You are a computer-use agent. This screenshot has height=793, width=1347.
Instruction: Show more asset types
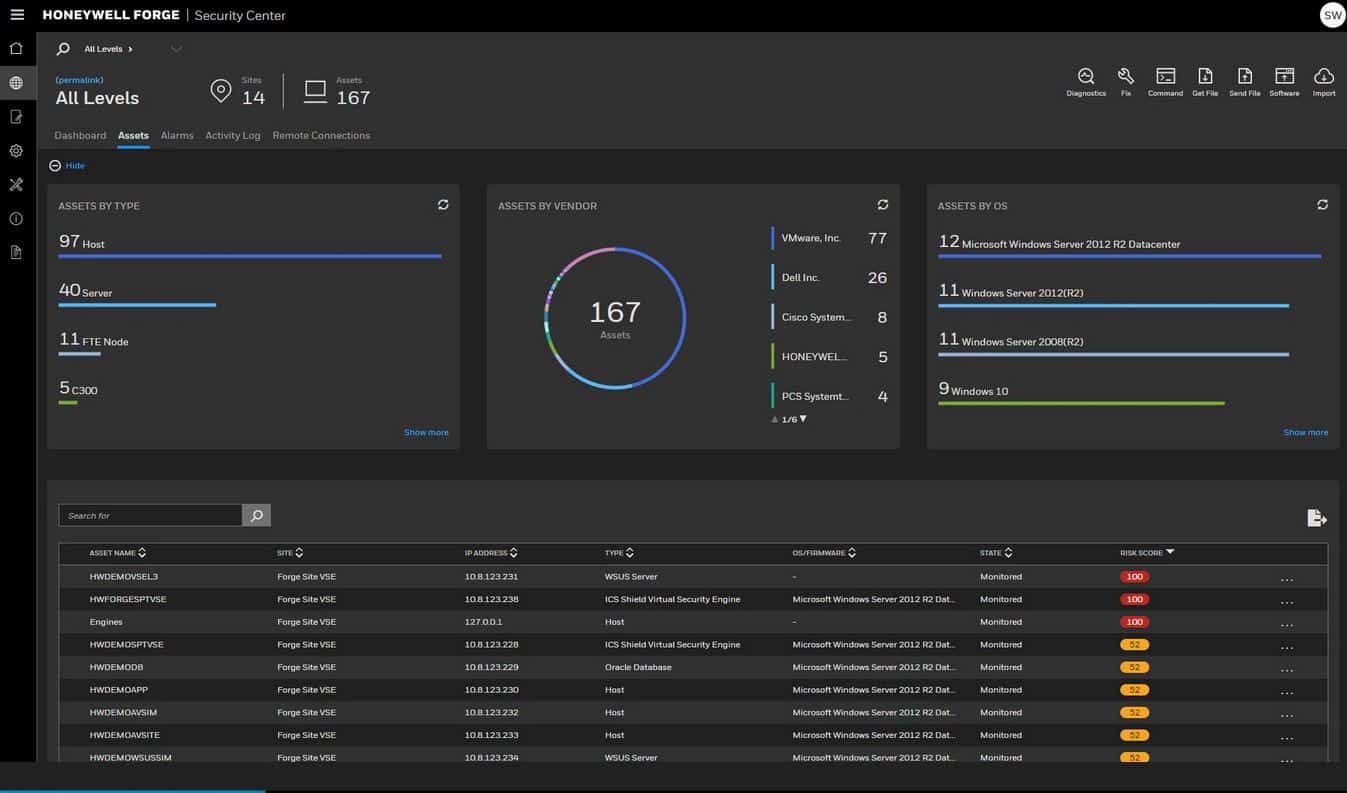pos(426,432)
